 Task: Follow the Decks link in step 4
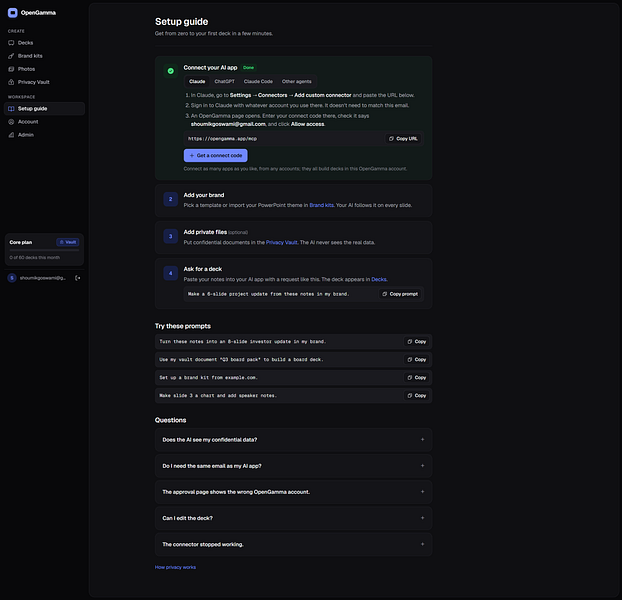point(379,280)
